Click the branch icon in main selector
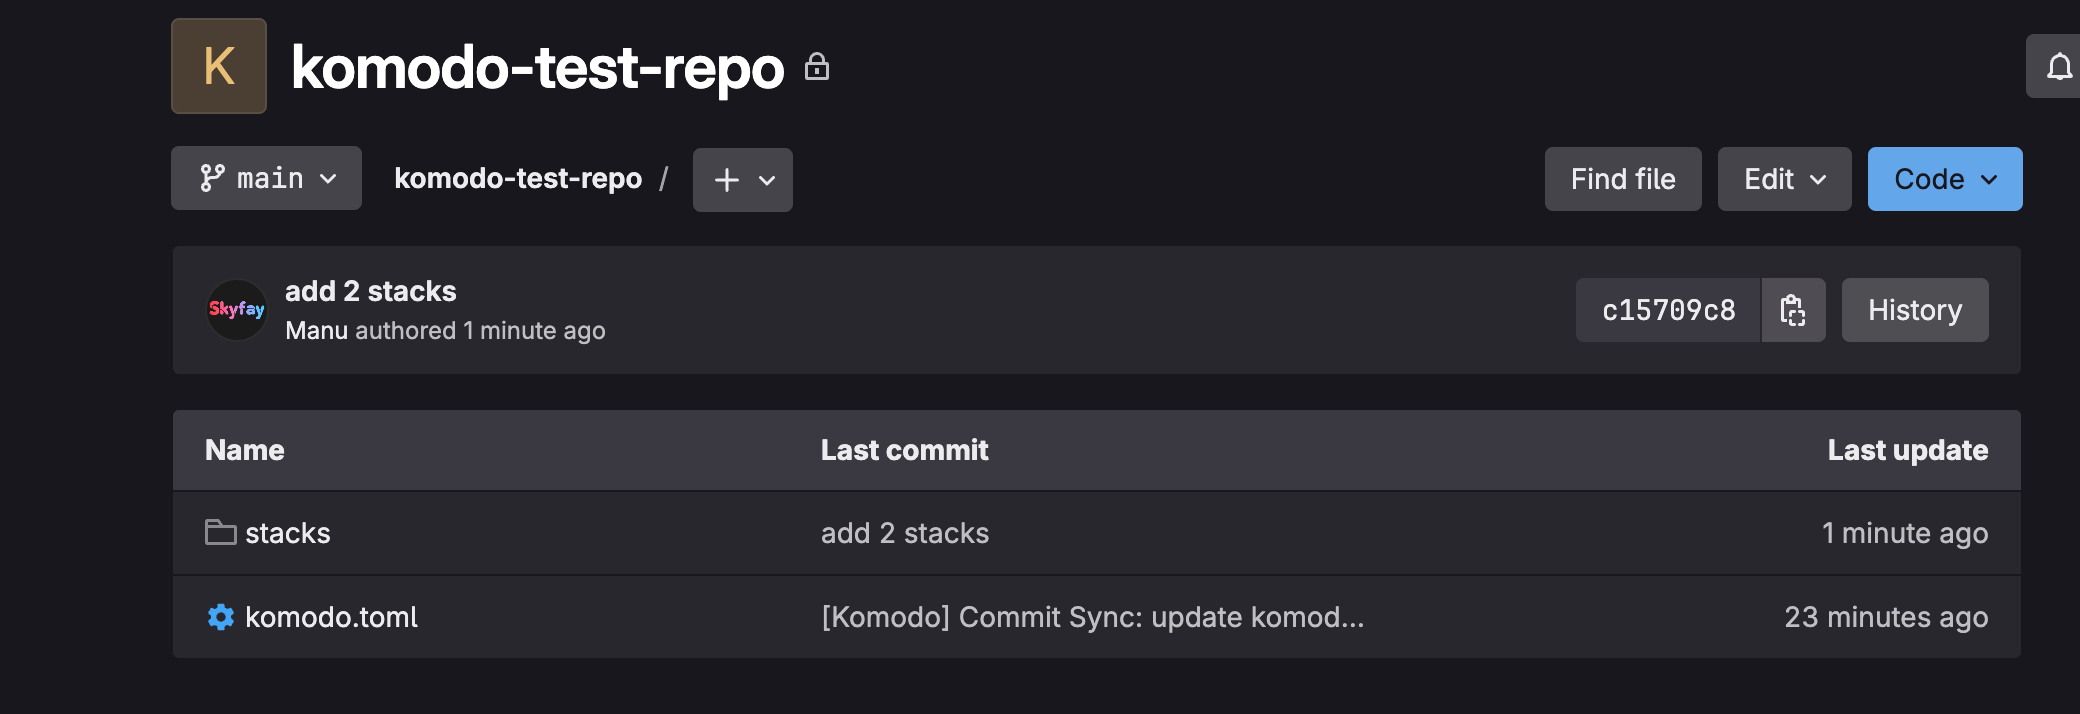This screenshot has width=2080, height=714. 212,178
